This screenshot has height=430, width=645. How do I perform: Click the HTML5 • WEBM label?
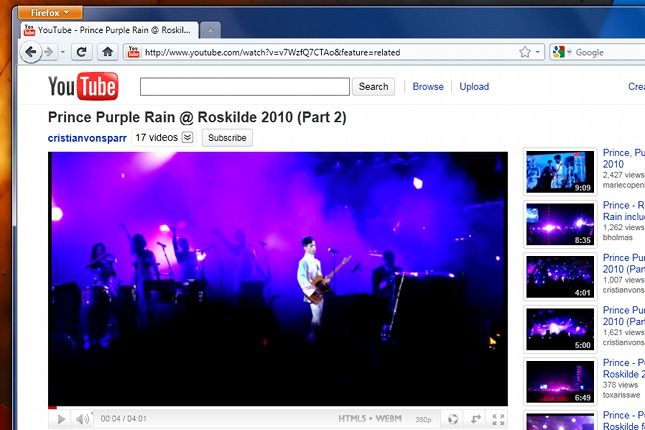[x=370, y=419]
